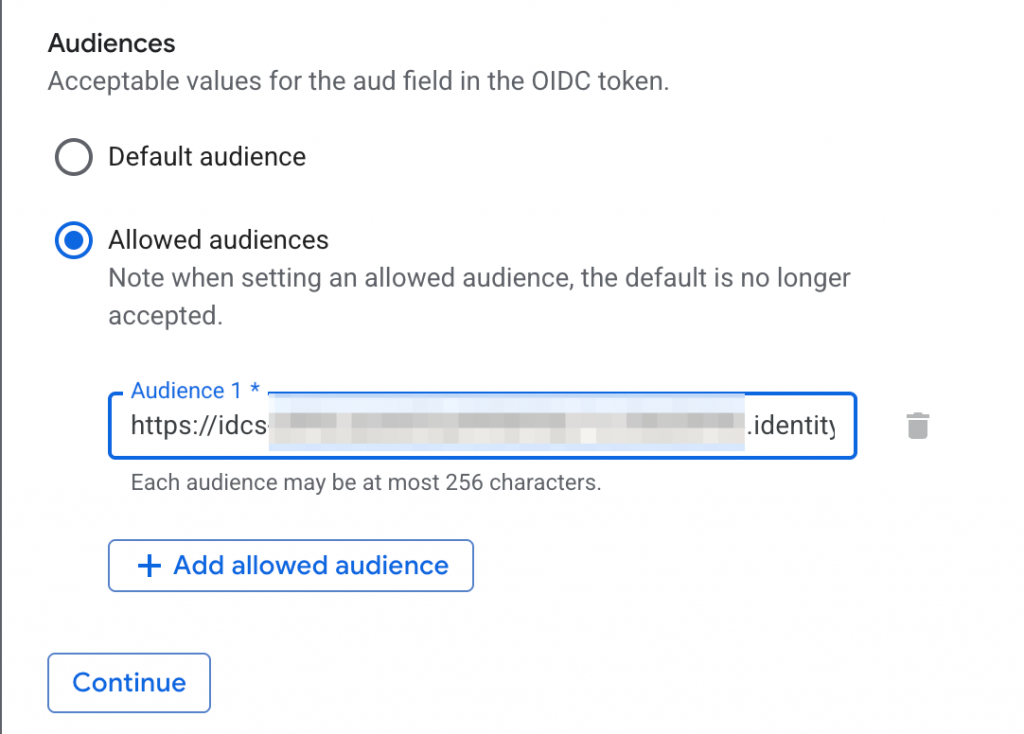This screenshot has width=1024, height=734.
Task: Focus the Audience 1 input field
Action: pos(482,426)
